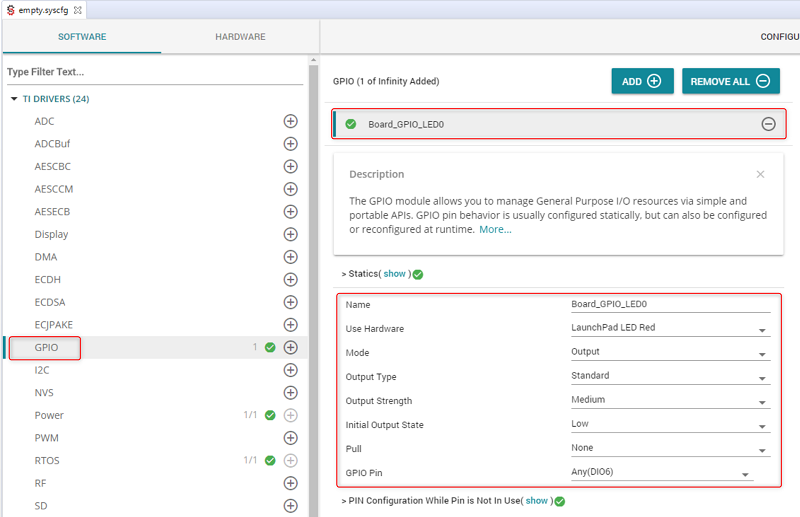Add another GPIO instance via plus icon
The height and width of the screenshot is (517, 800).
pos(291,348)
